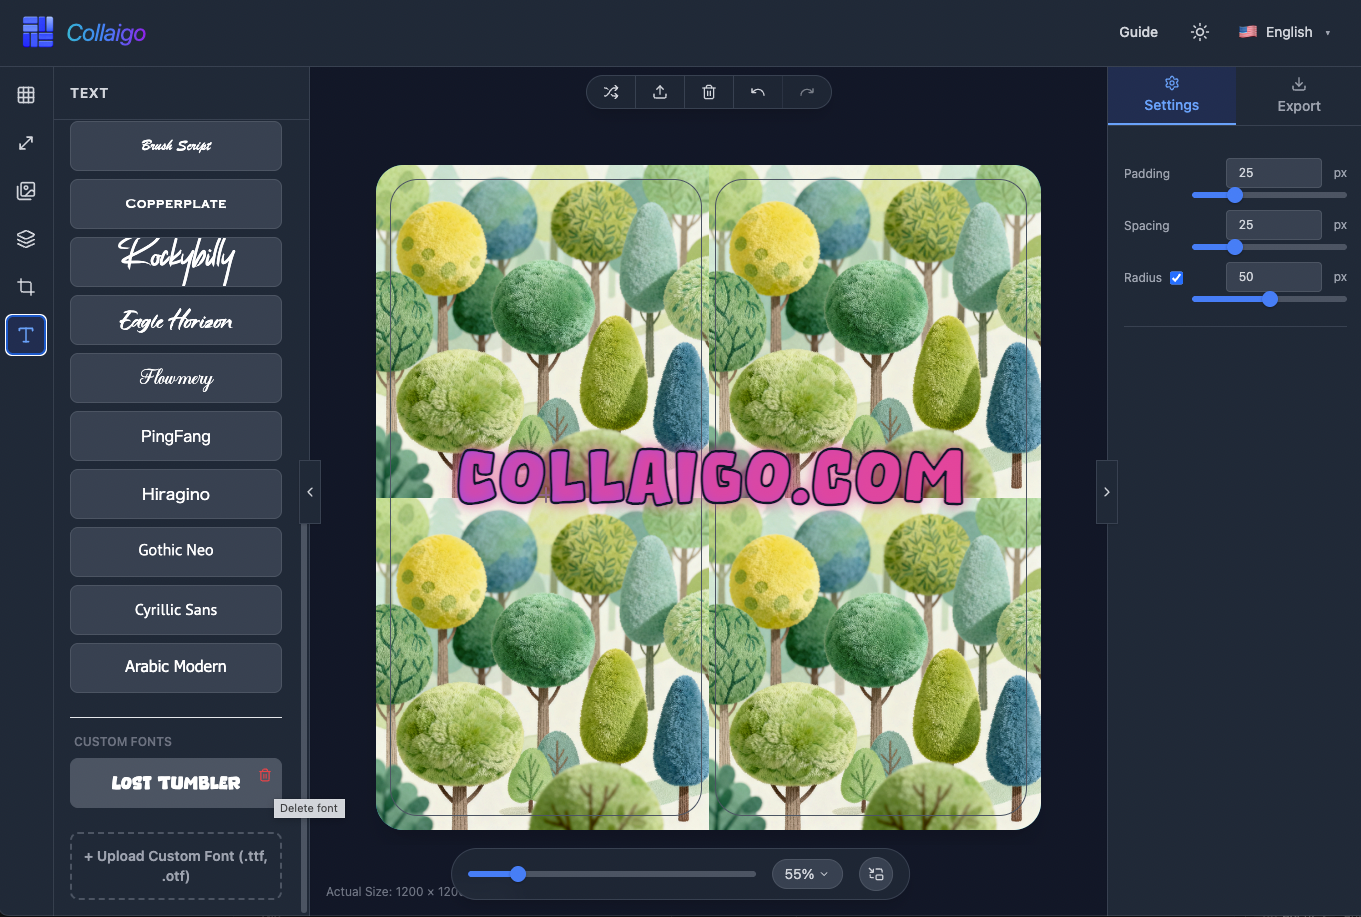The image size is (1361, 917).
Task: Toggle light theme sun icon
Action: pos(1200,32)
